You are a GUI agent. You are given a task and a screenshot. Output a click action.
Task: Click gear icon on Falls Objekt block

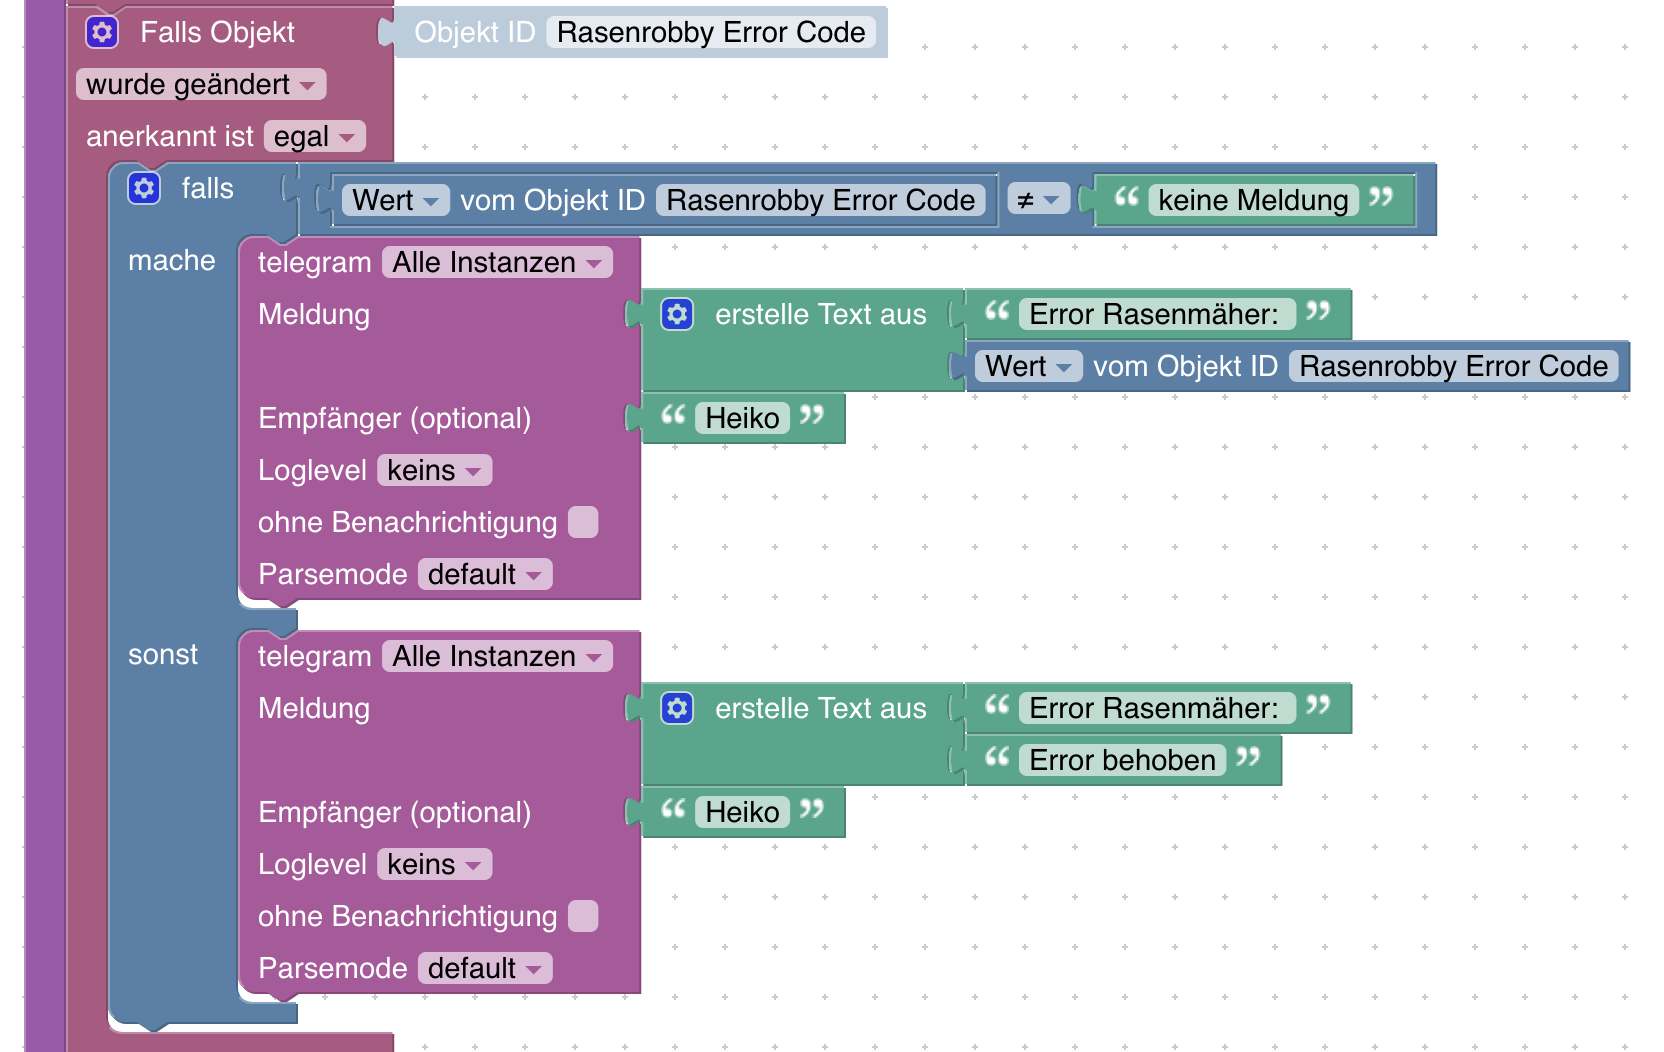click(102, 32)
